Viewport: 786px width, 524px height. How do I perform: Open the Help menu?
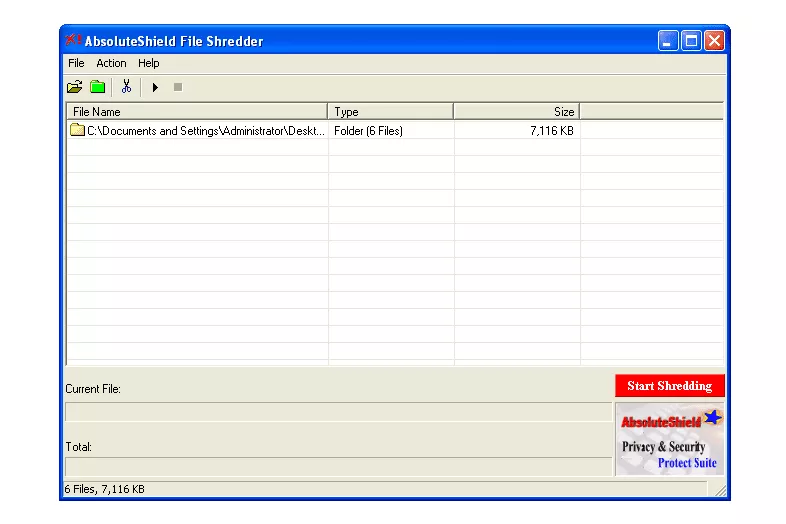pos(149,63)
